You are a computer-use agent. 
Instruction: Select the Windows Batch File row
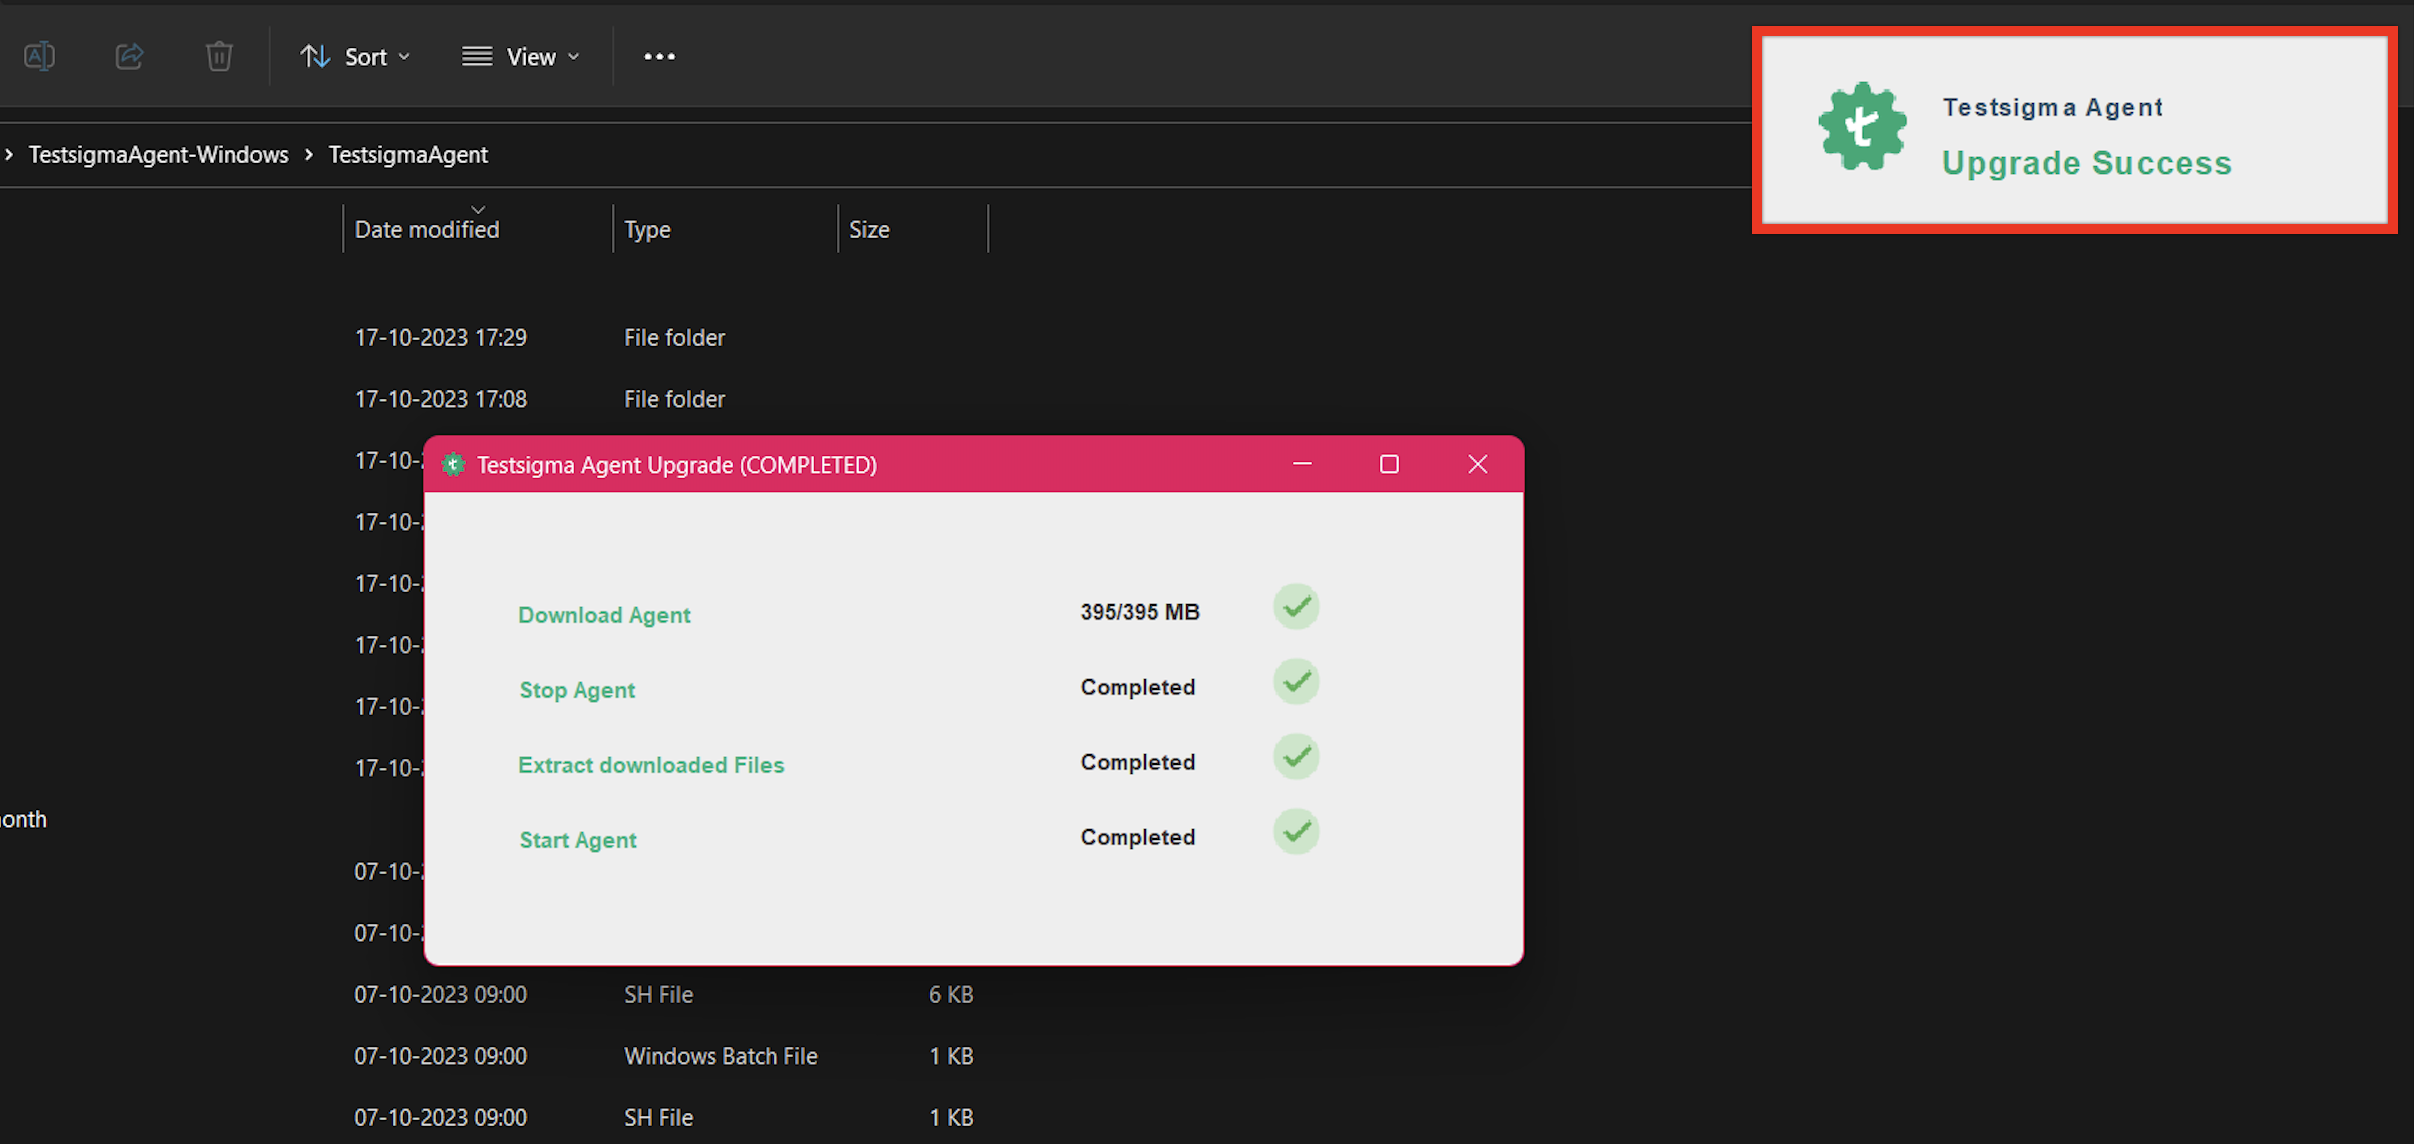(720, 1056)
